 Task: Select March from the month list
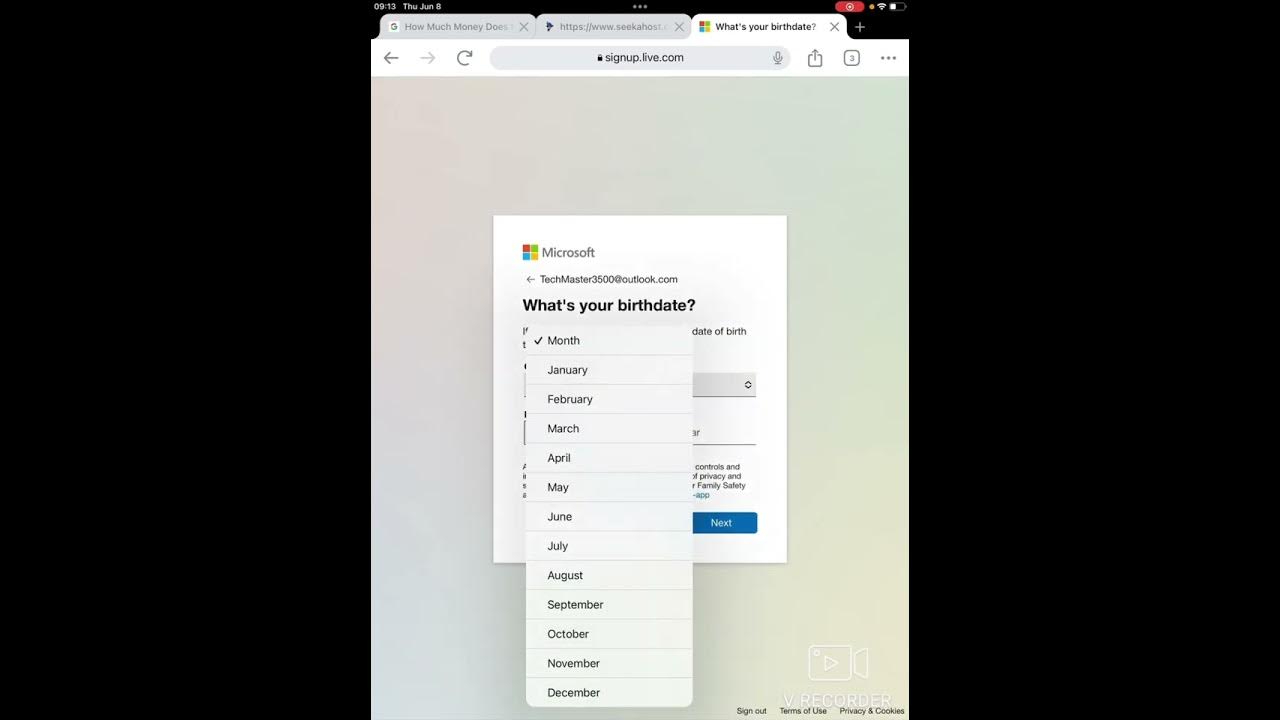[609, 429]
